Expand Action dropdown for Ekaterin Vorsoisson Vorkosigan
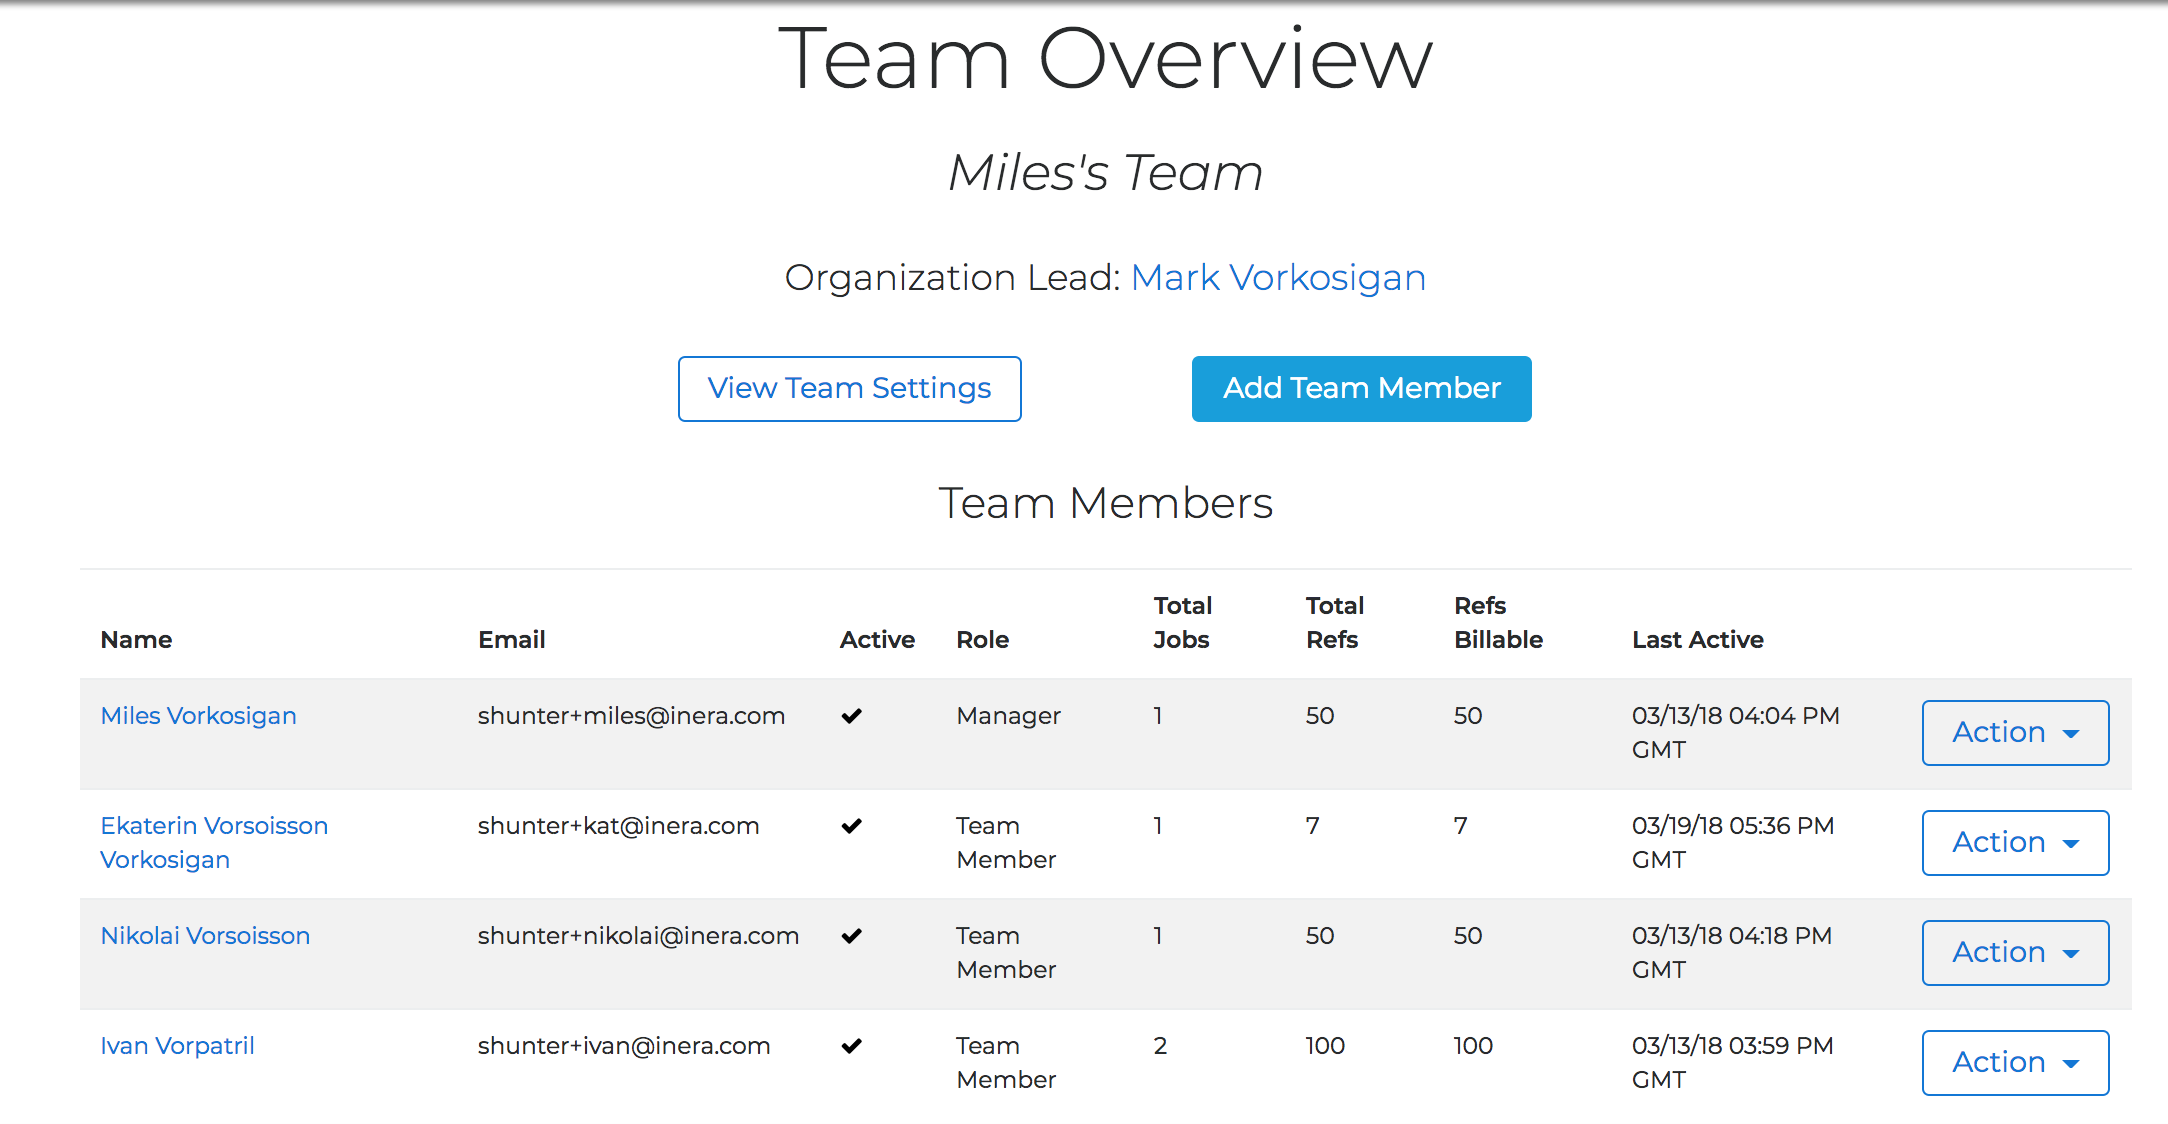Screen dimensions: 2168x1124 [2015, 843]
